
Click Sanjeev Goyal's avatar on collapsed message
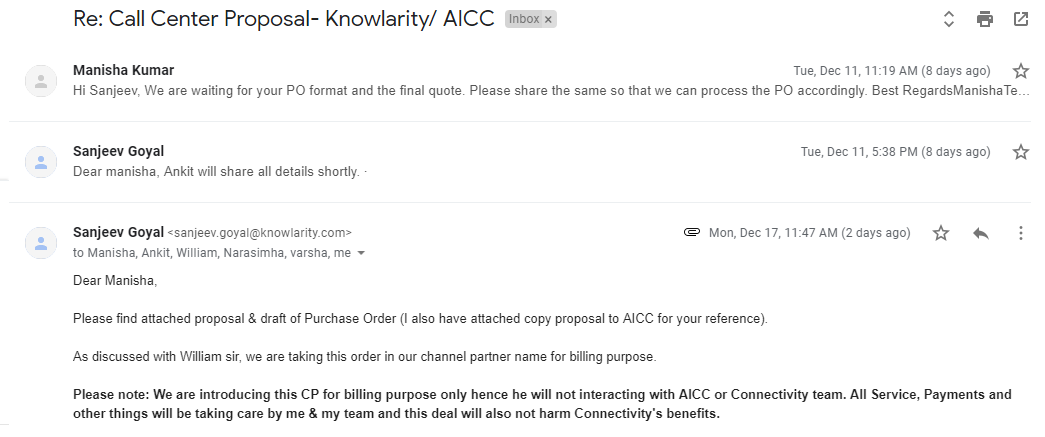coord(41,161)
